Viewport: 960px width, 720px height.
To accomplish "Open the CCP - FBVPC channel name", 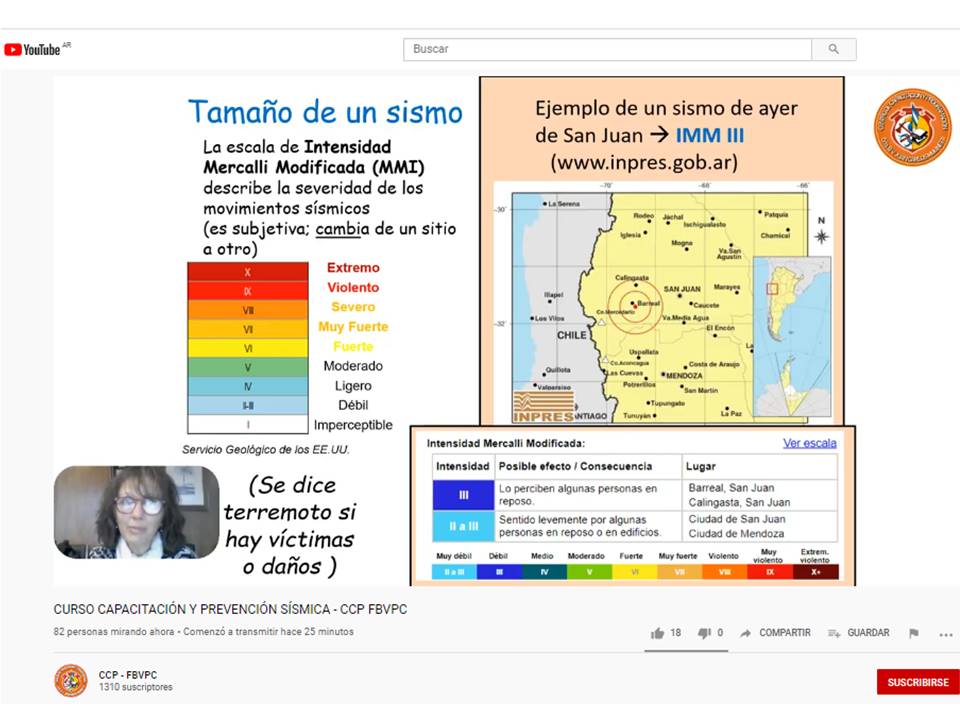I will pyautogui.click(x=128, y=675).
